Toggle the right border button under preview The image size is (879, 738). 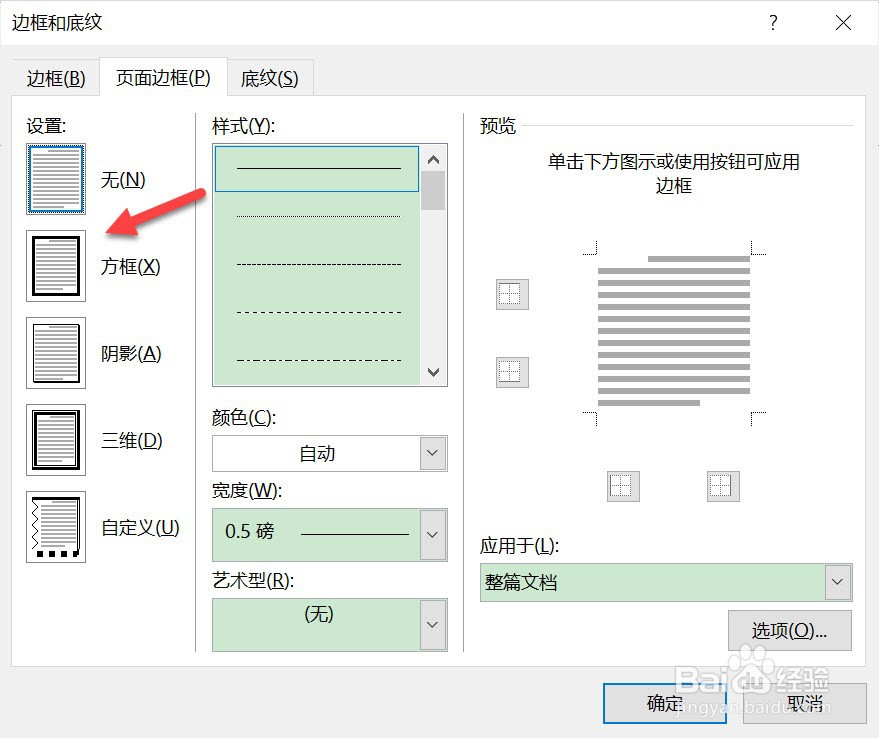click(723, 486)
